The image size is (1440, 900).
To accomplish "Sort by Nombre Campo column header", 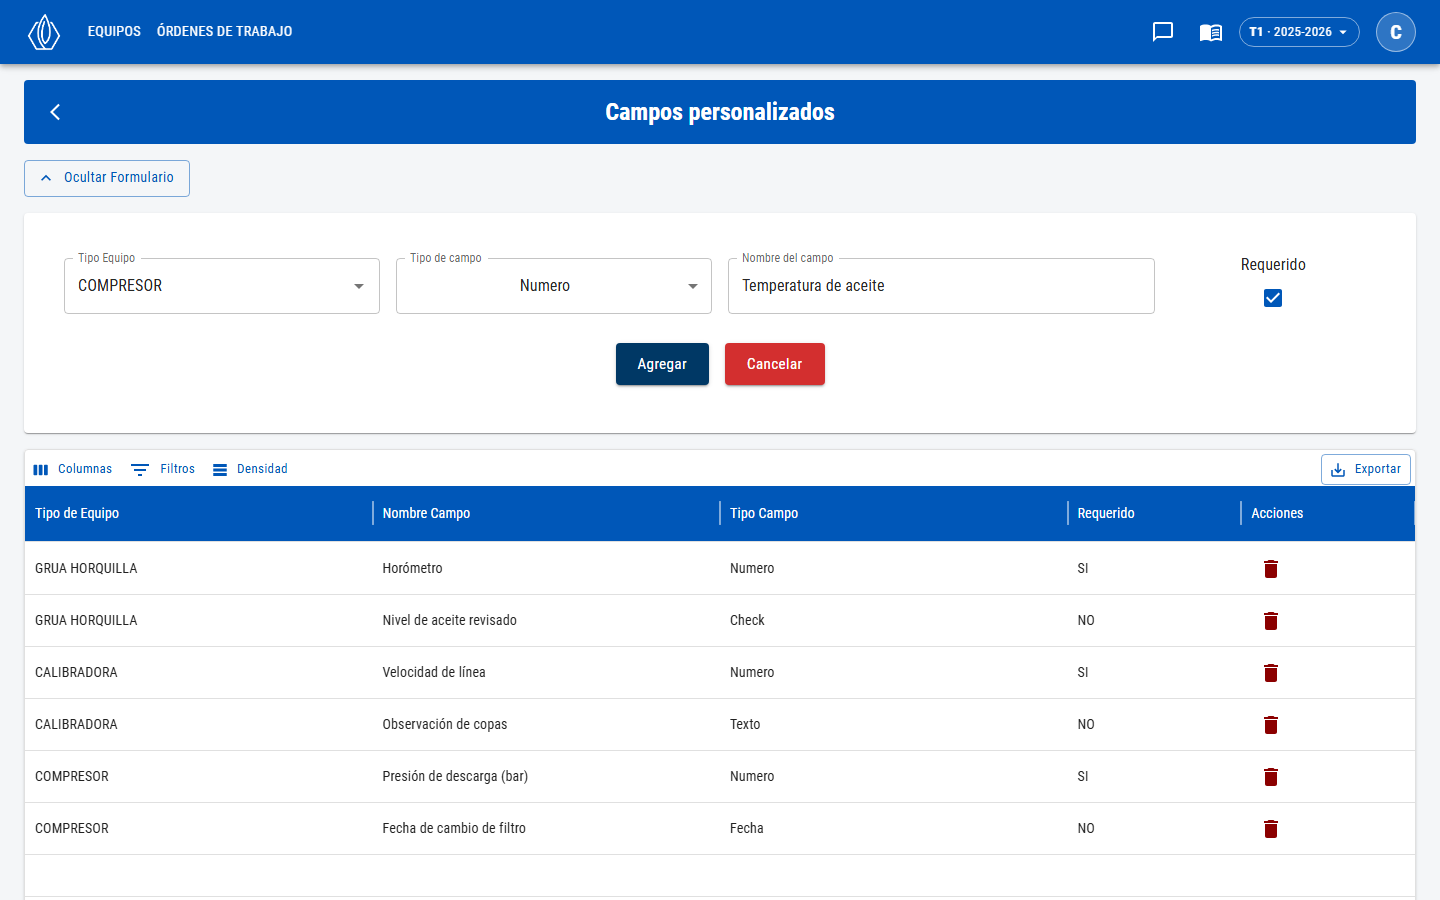I will [546, 513].
